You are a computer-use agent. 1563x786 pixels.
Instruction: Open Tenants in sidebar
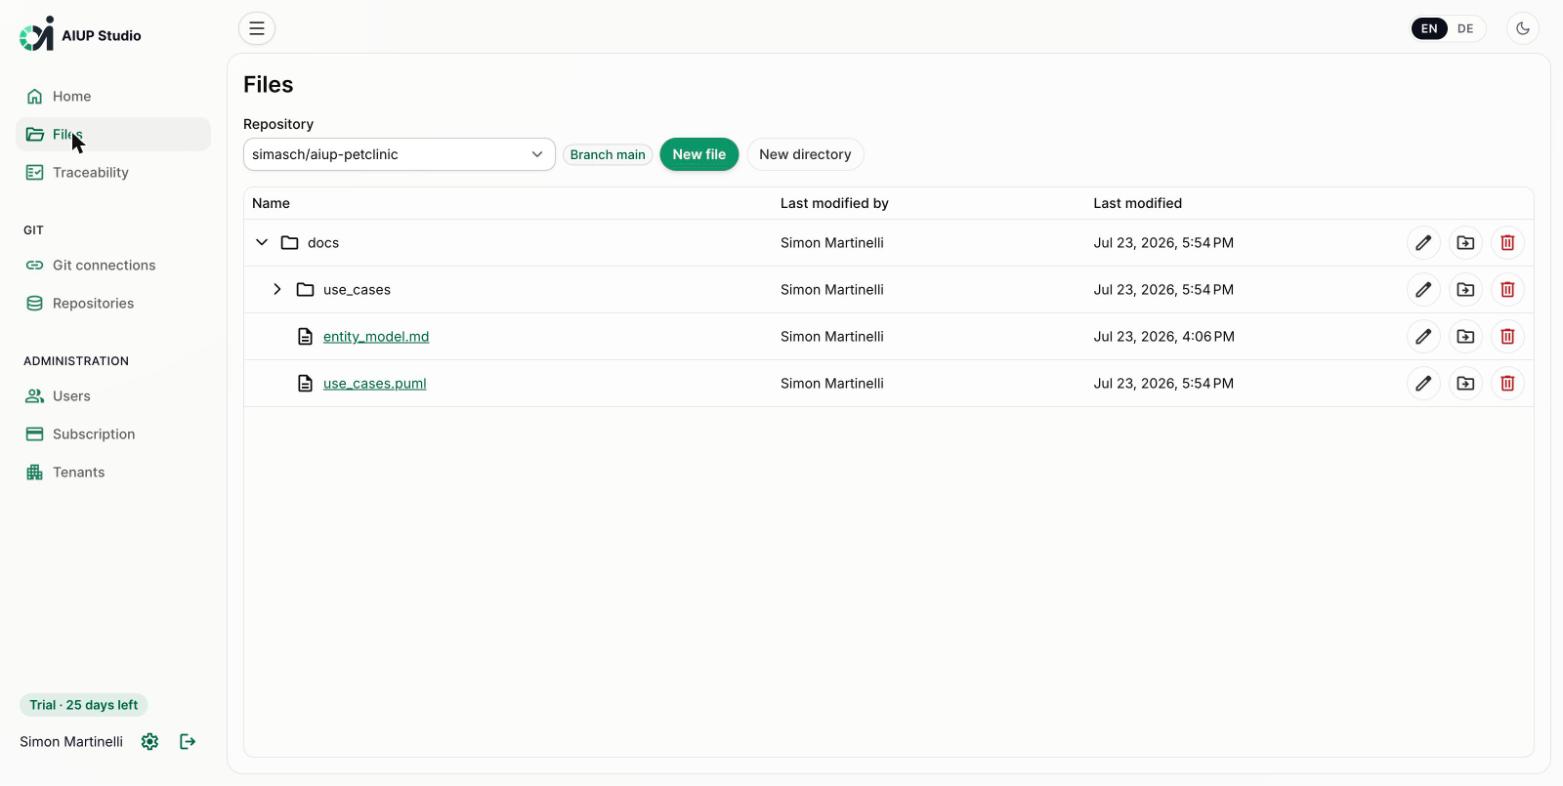(x=113, y=473)
